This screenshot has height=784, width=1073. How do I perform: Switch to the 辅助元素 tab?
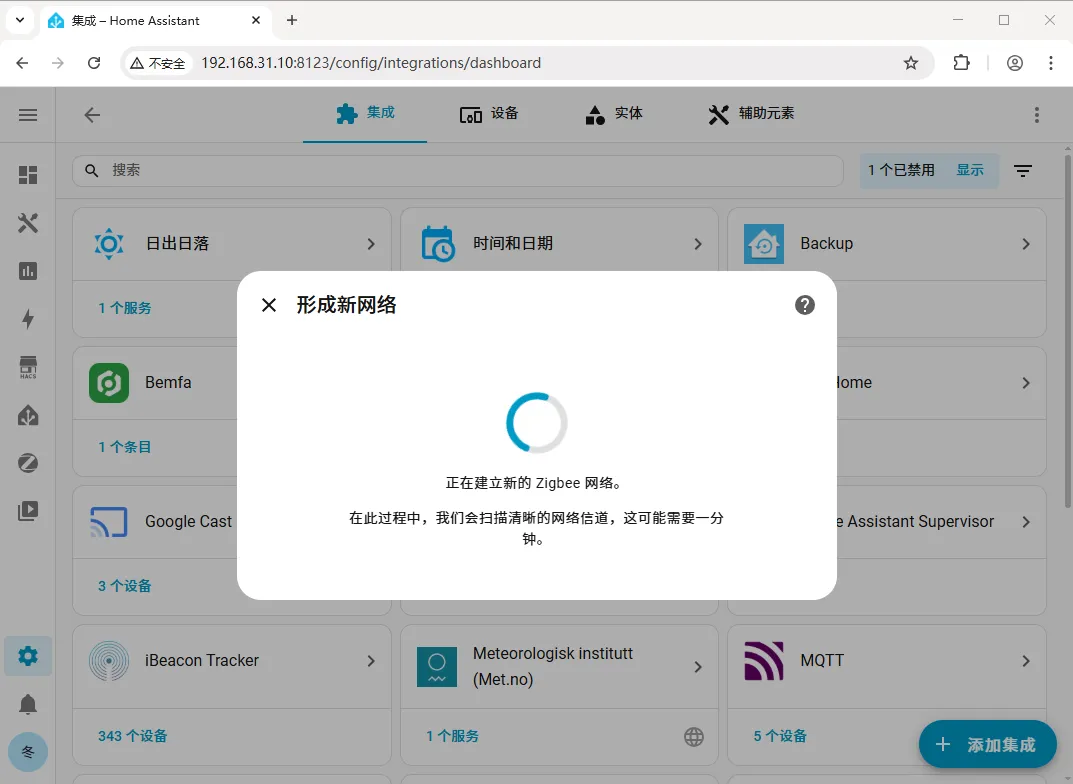point(751,114)
